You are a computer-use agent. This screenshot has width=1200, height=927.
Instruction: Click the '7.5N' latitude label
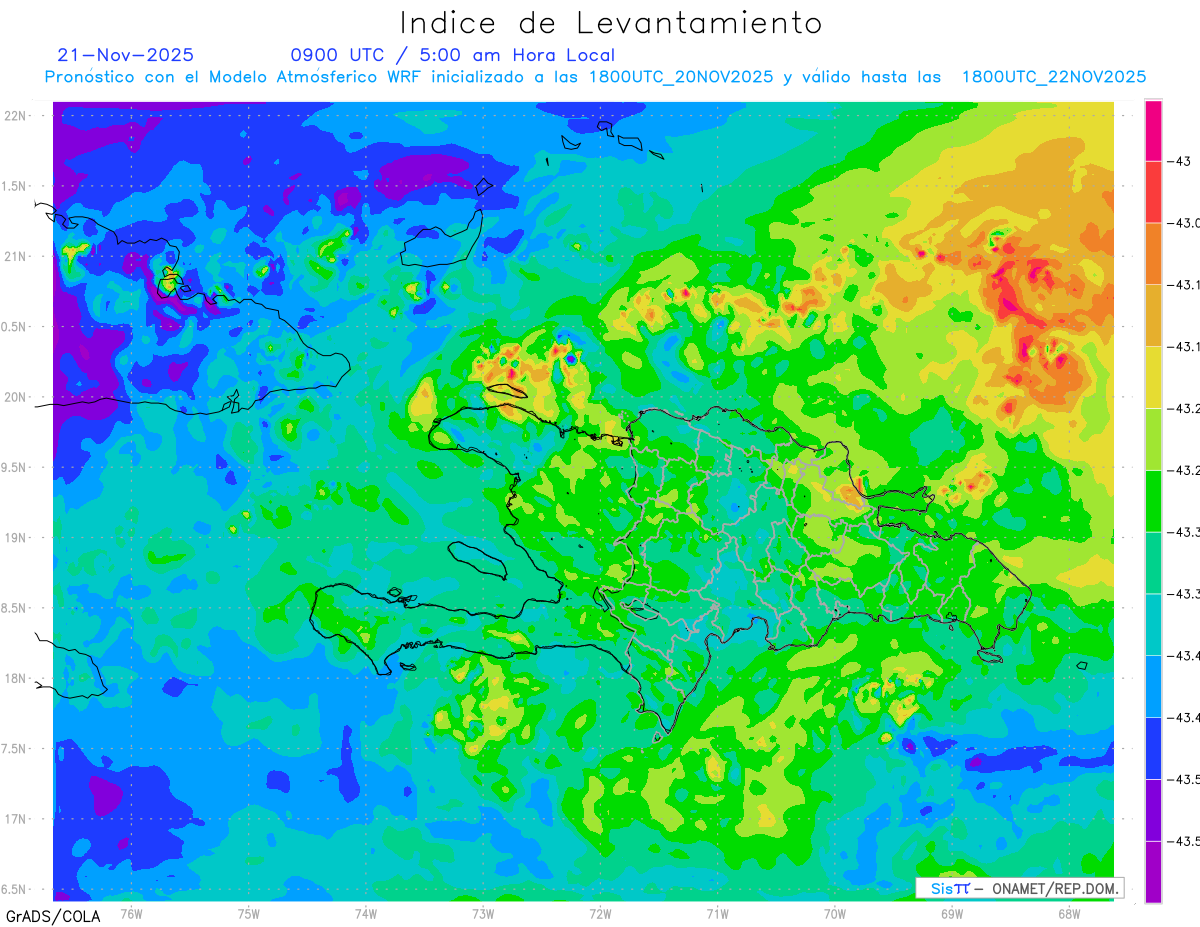15,749
